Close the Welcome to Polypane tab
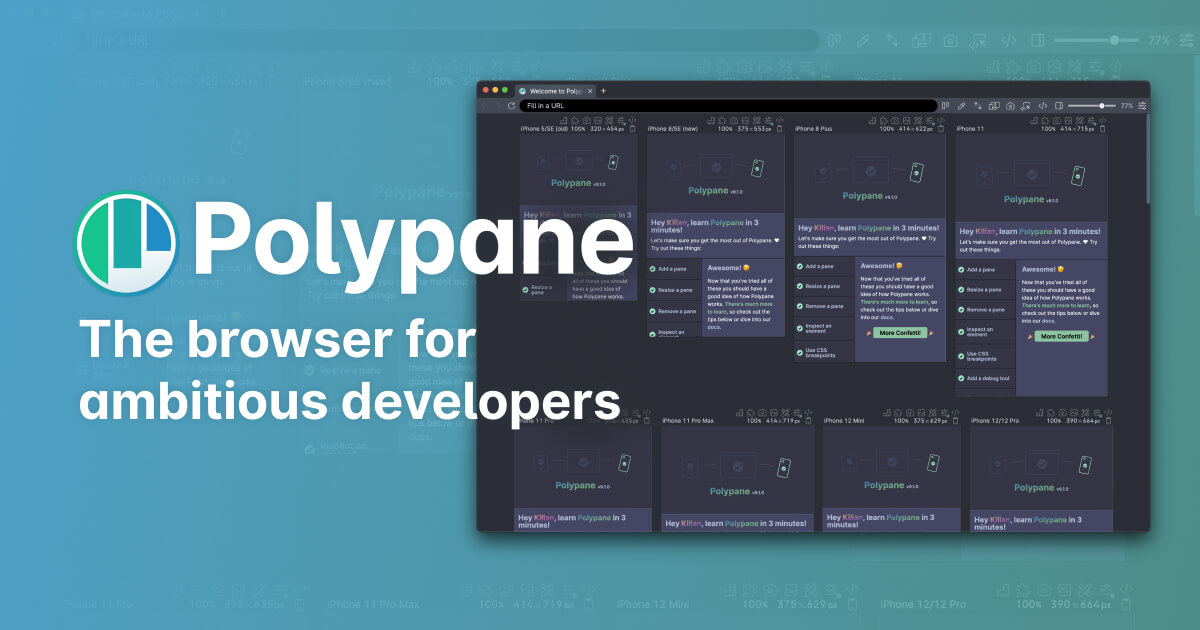The image size is (1200, 630). [x=590, y=91]
